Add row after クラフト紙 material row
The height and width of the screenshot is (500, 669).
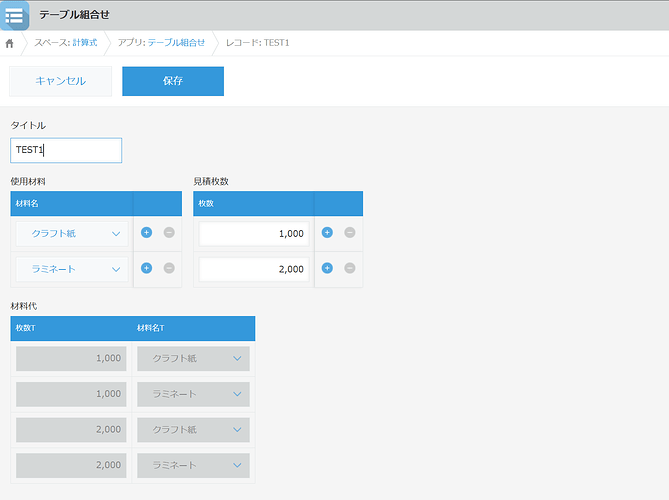coord(146,233)
